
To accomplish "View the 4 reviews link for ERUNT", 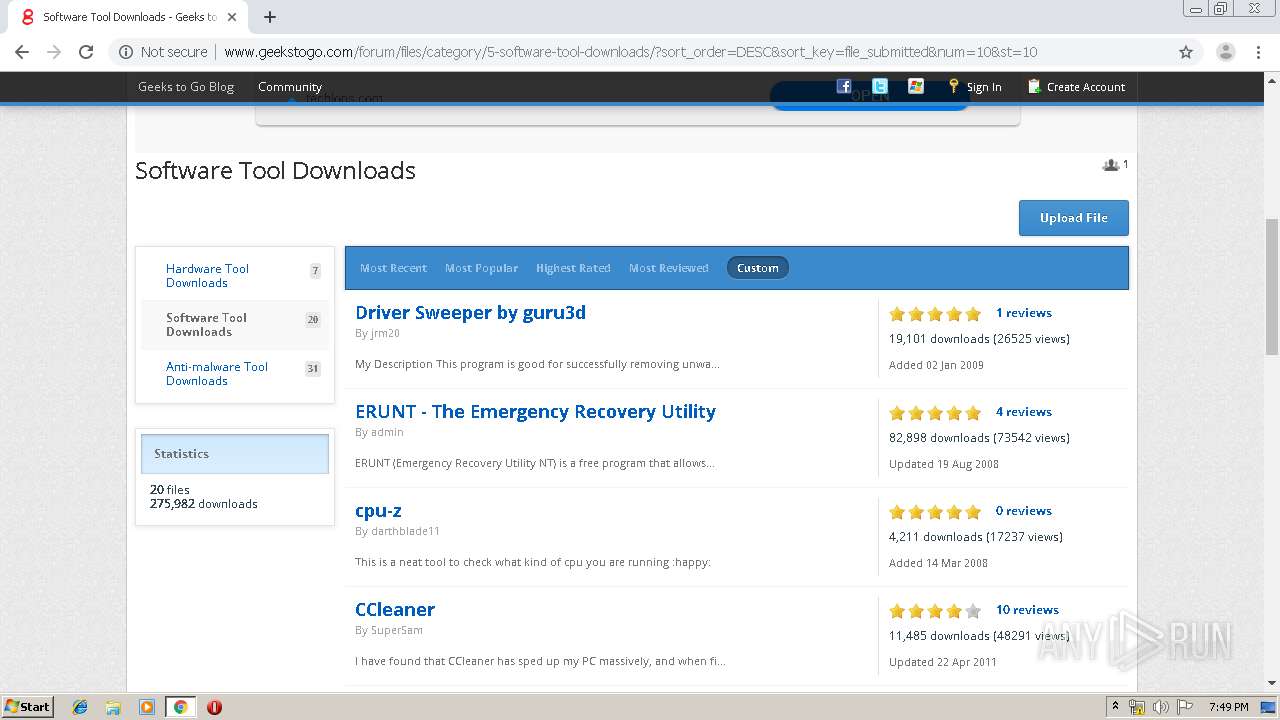I will 1023,412.
